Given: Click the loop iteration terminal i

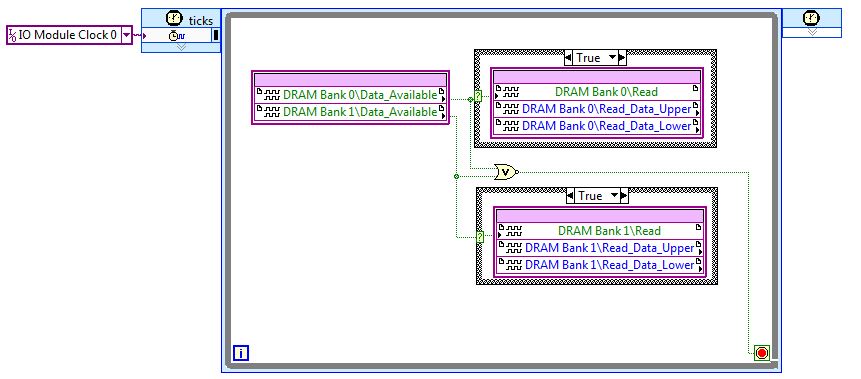Looking at the screenshot, I should click(241, 353).
